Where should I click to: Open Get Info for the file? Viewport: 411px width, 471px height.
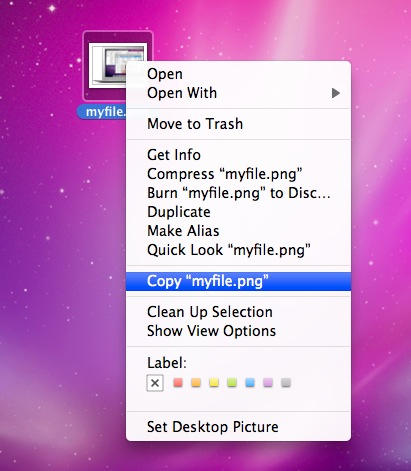click(174, 155)
